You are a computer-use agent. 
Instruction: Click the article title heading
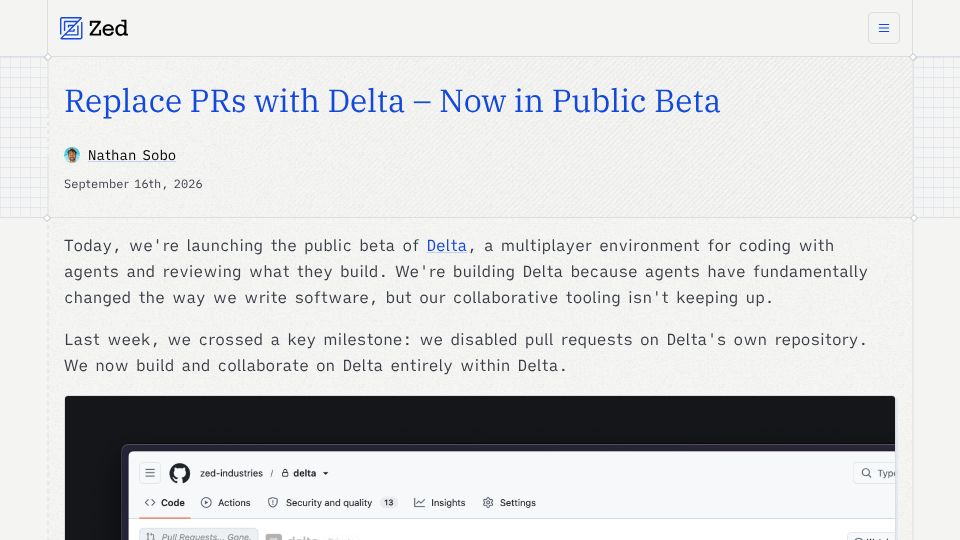[392, 101]
